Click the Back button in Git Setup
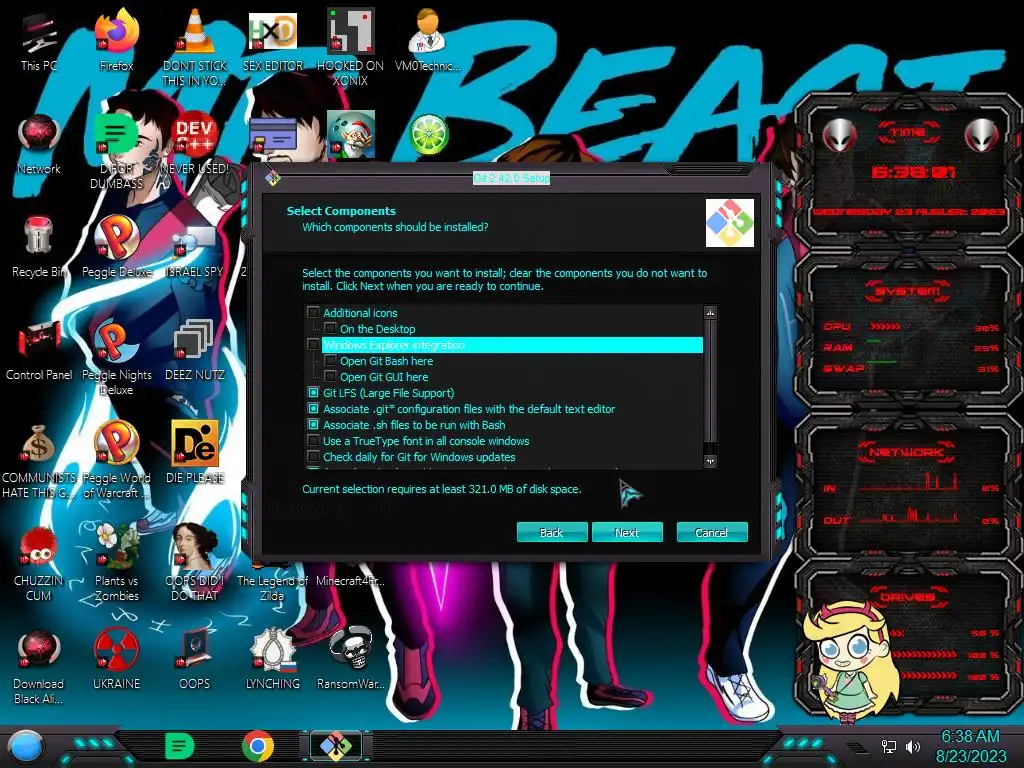This screenshot has height=768, width=1024. tap(552, 532)
